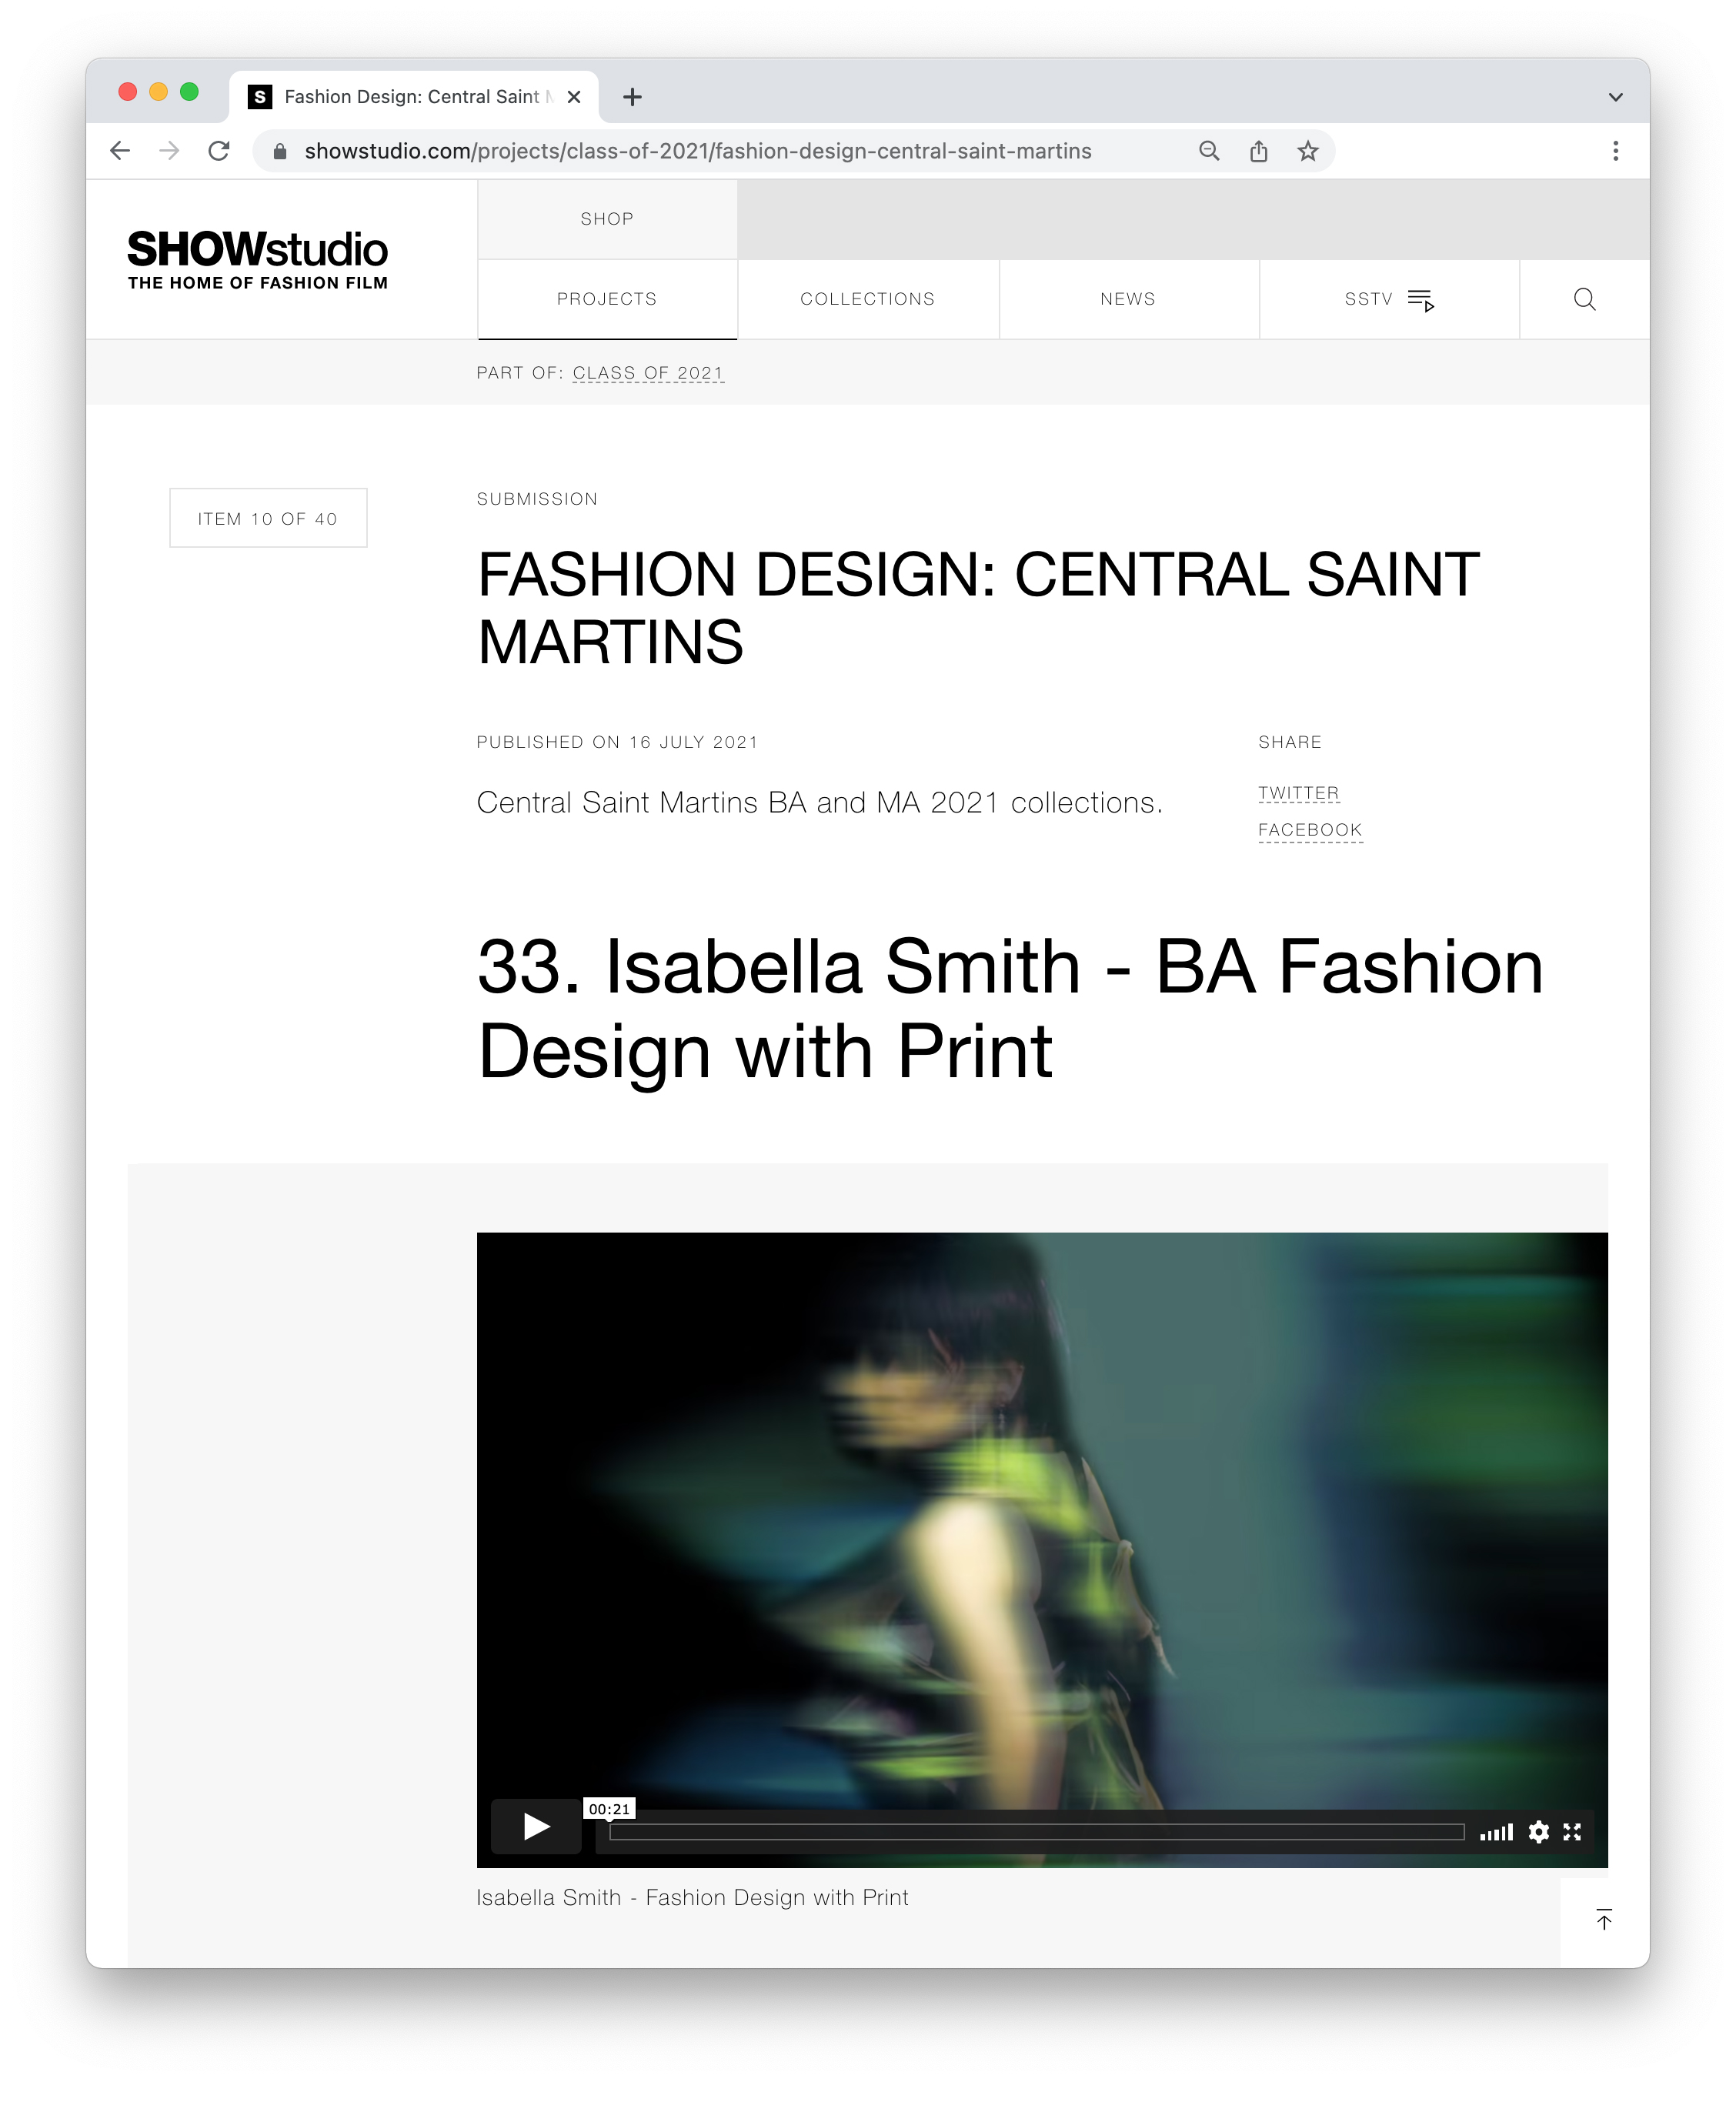Expand the tab search chevron
Viewport: 1736px width, 2122px height.
[x=1615, y=97]
